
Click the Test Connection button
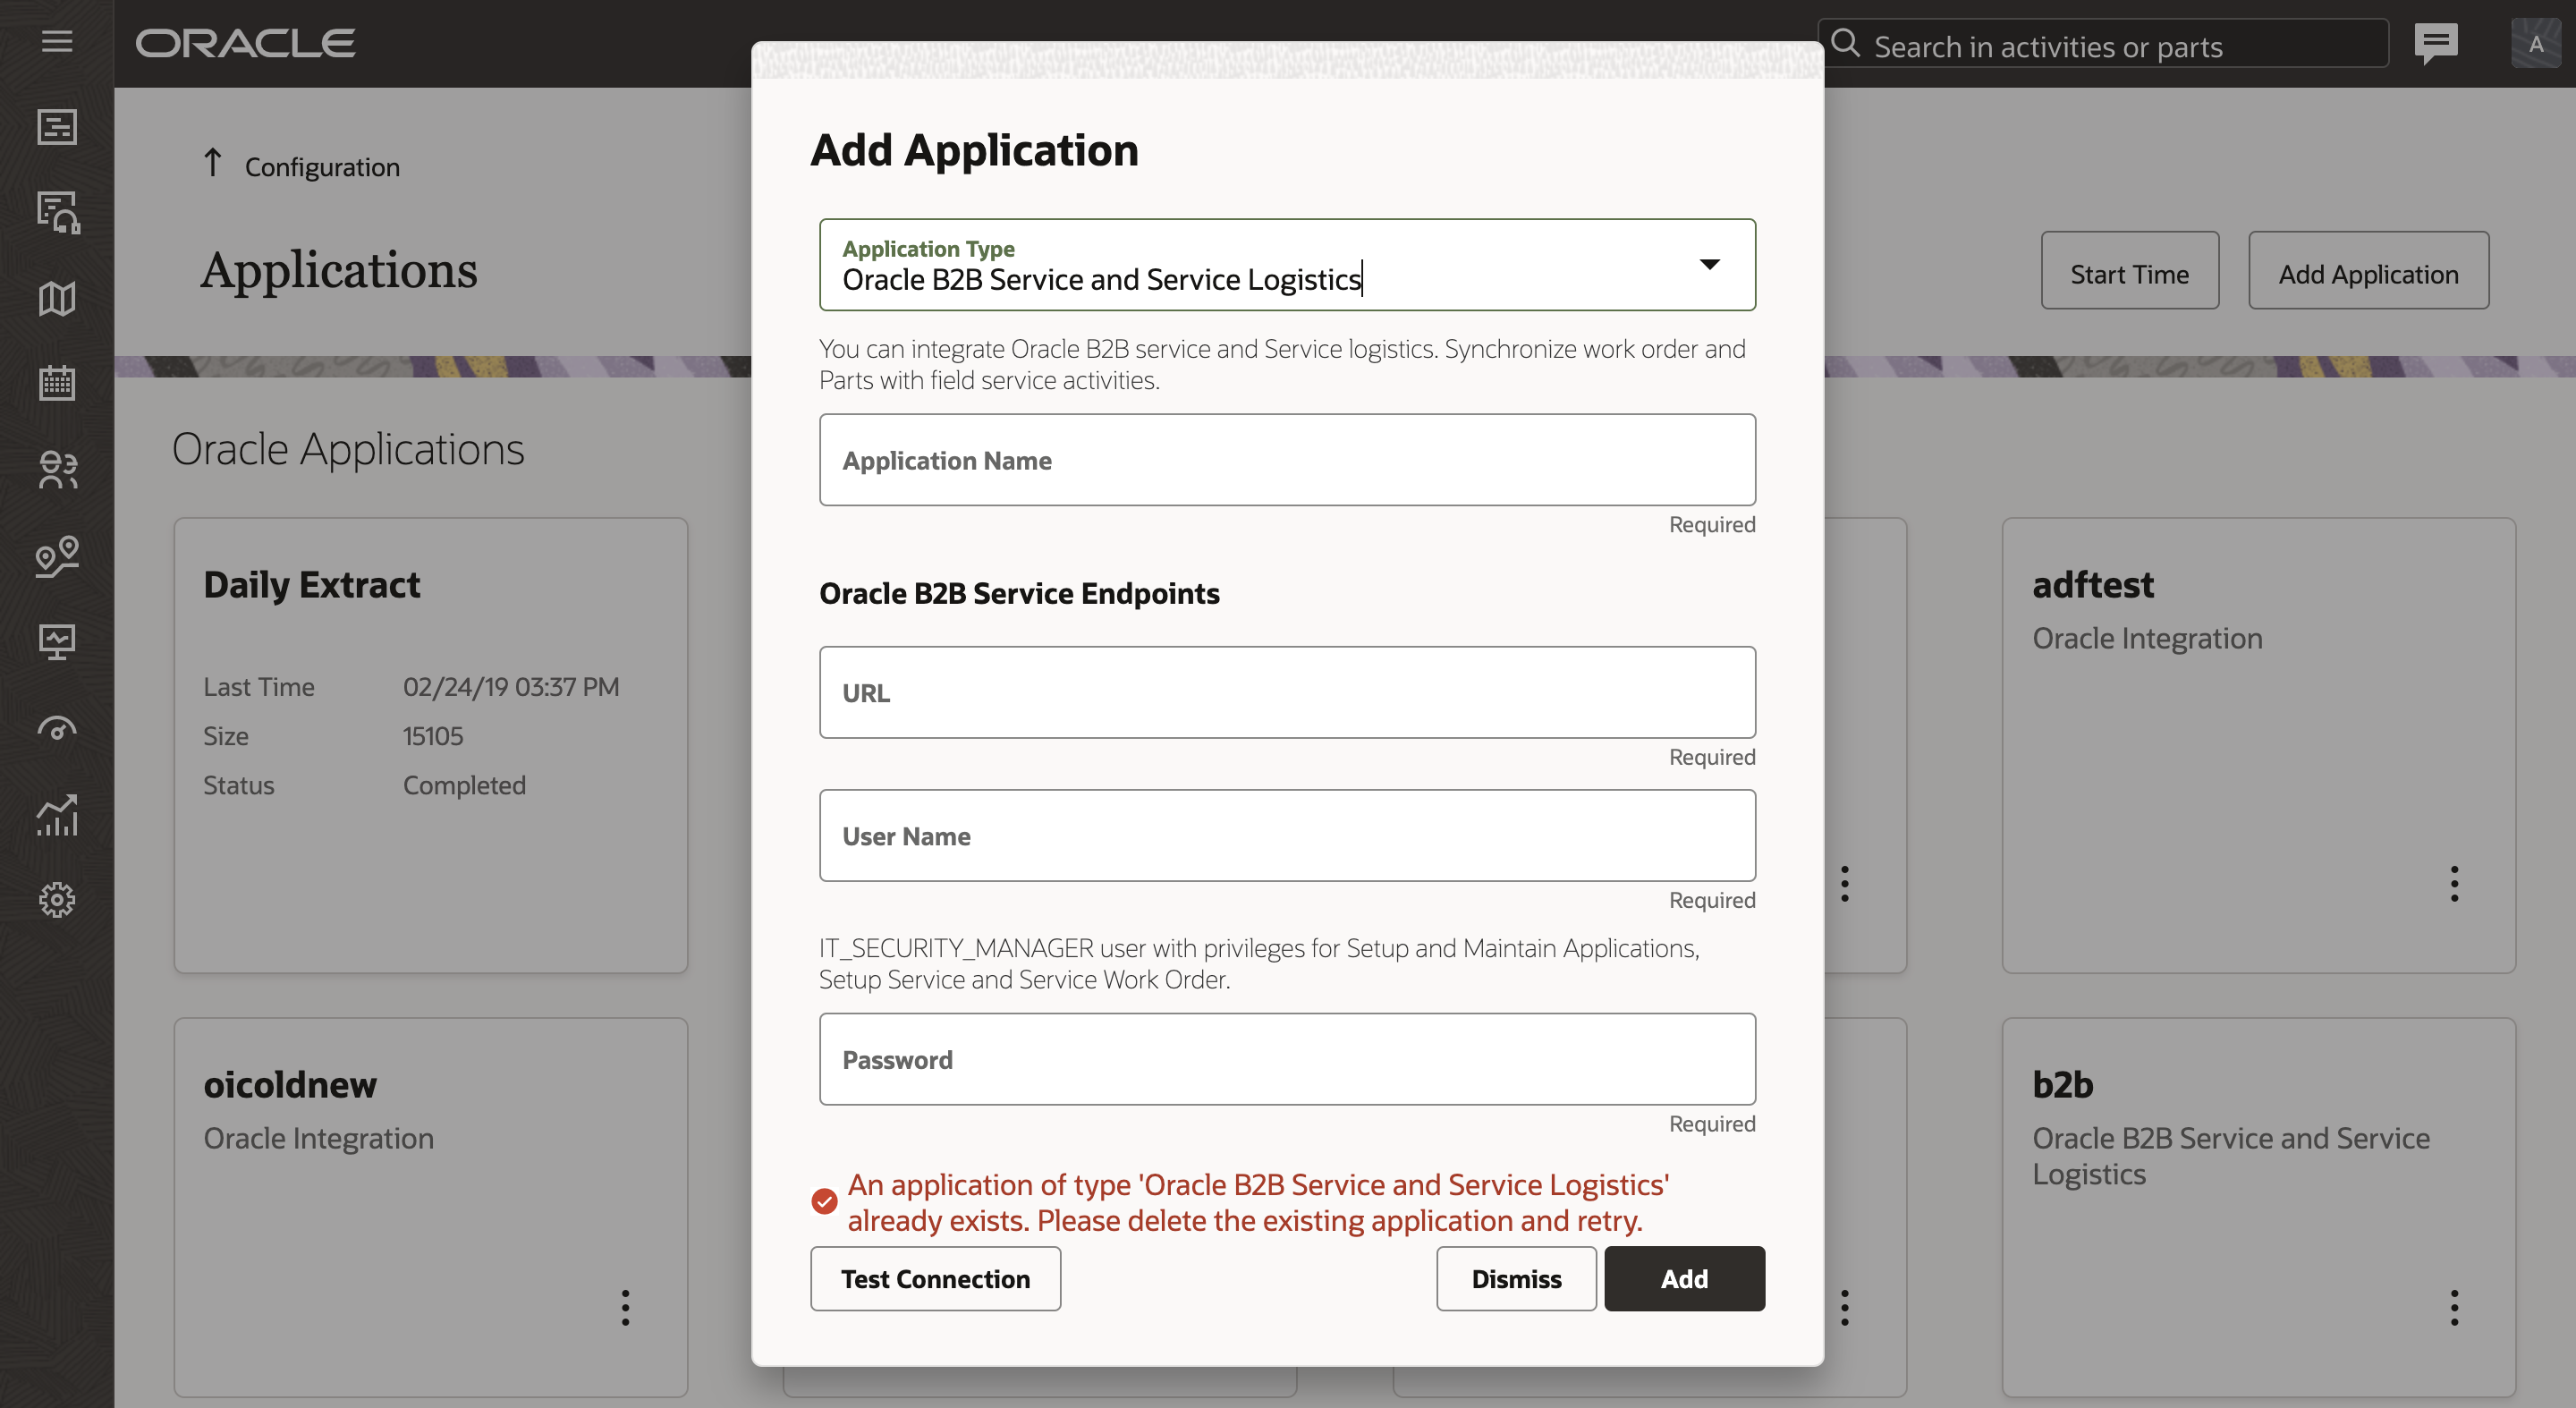(x=935, y=1278)
